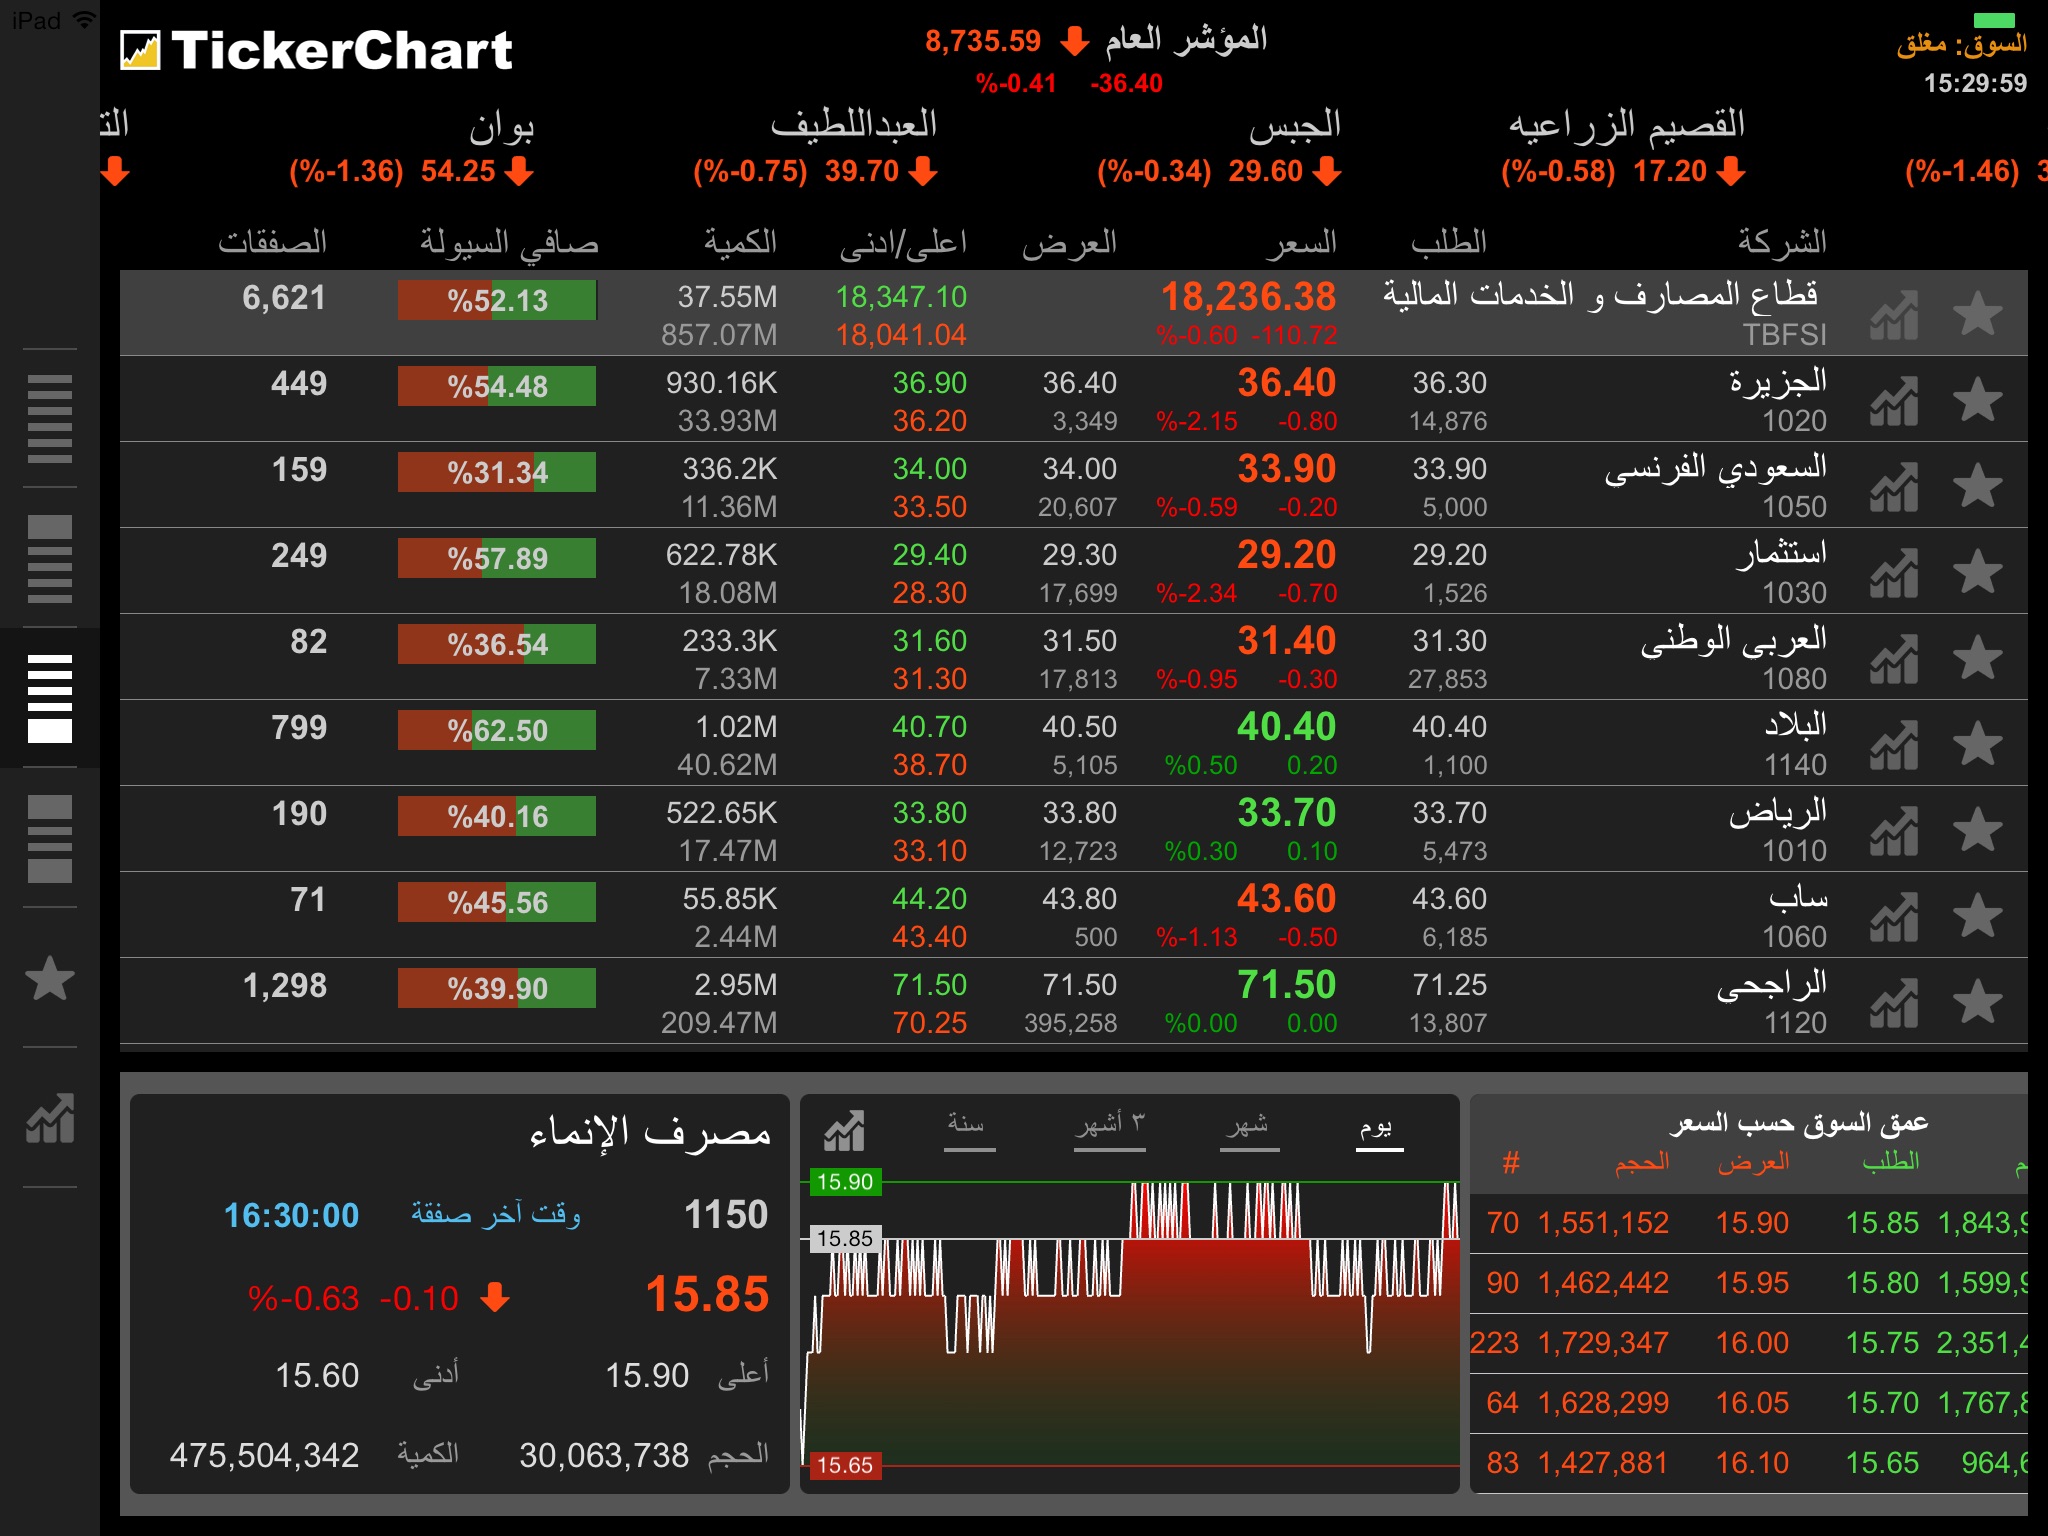Open chart for الجزيرة 1020 row
2048x1536 pixels.
click(x=1894, y=401)
